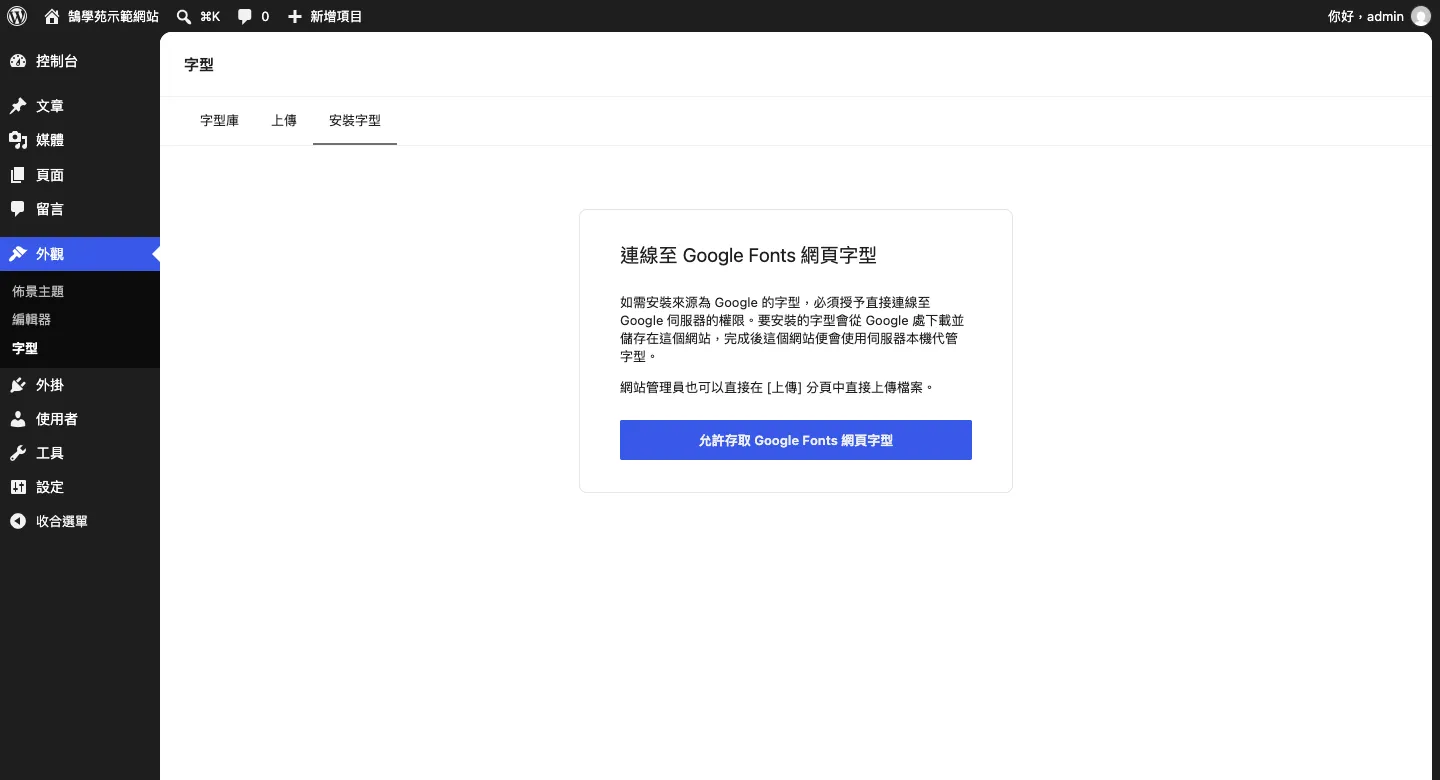Click the 控制台 menu label

[x=57, y=61]
